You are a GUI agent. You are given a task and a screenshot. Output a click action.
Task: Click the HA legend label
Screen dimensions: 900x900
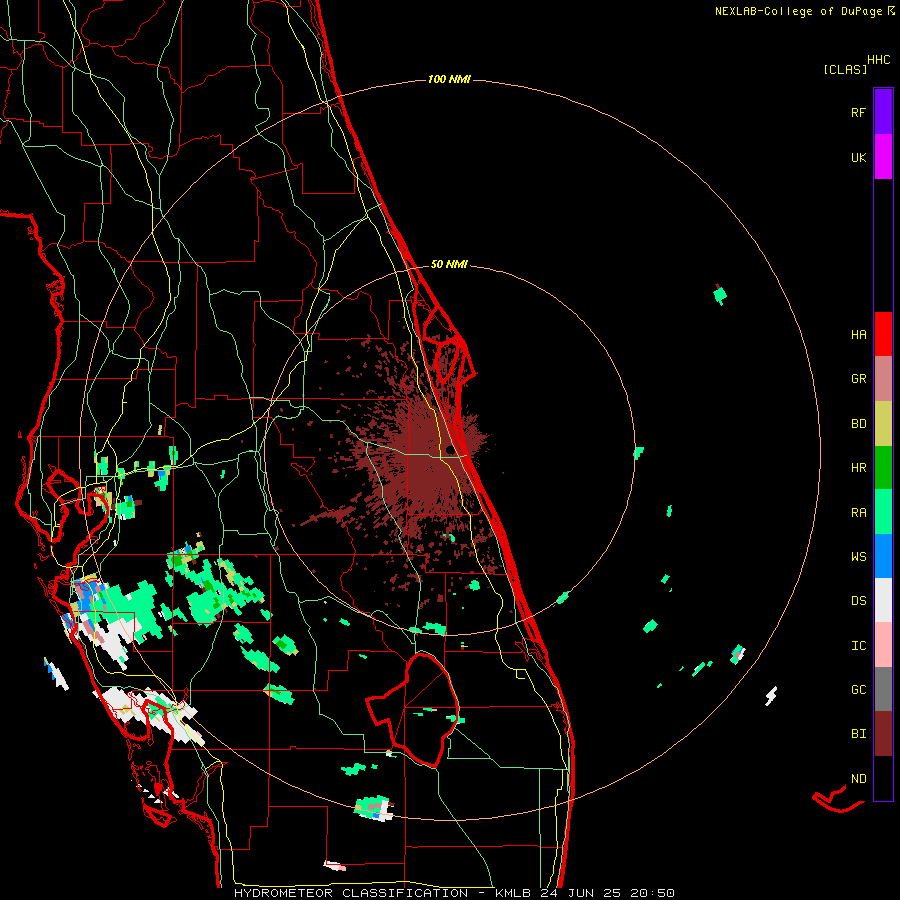click(858, 335)
